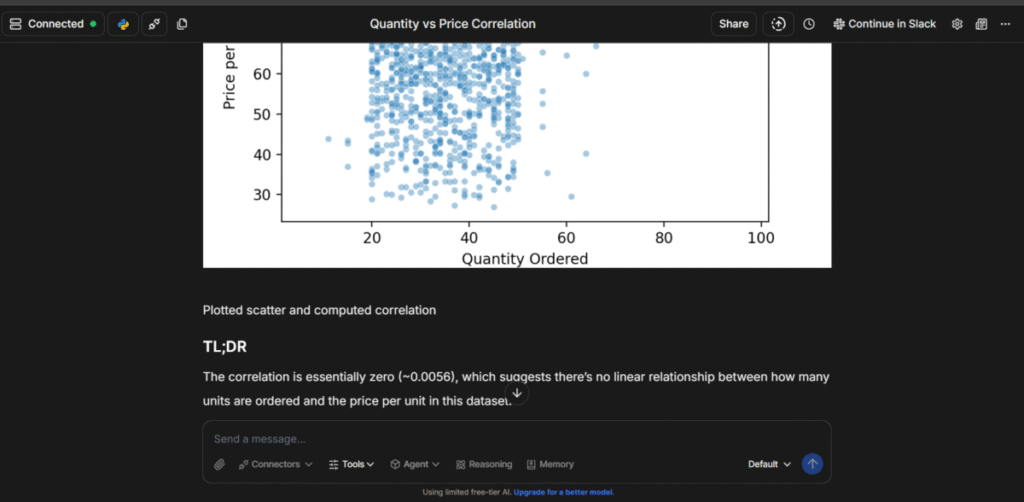Image resolution: width=1024 pixels, height=502 pixels.
Task: Click the notebook panel icon
Action: point(981,24)
